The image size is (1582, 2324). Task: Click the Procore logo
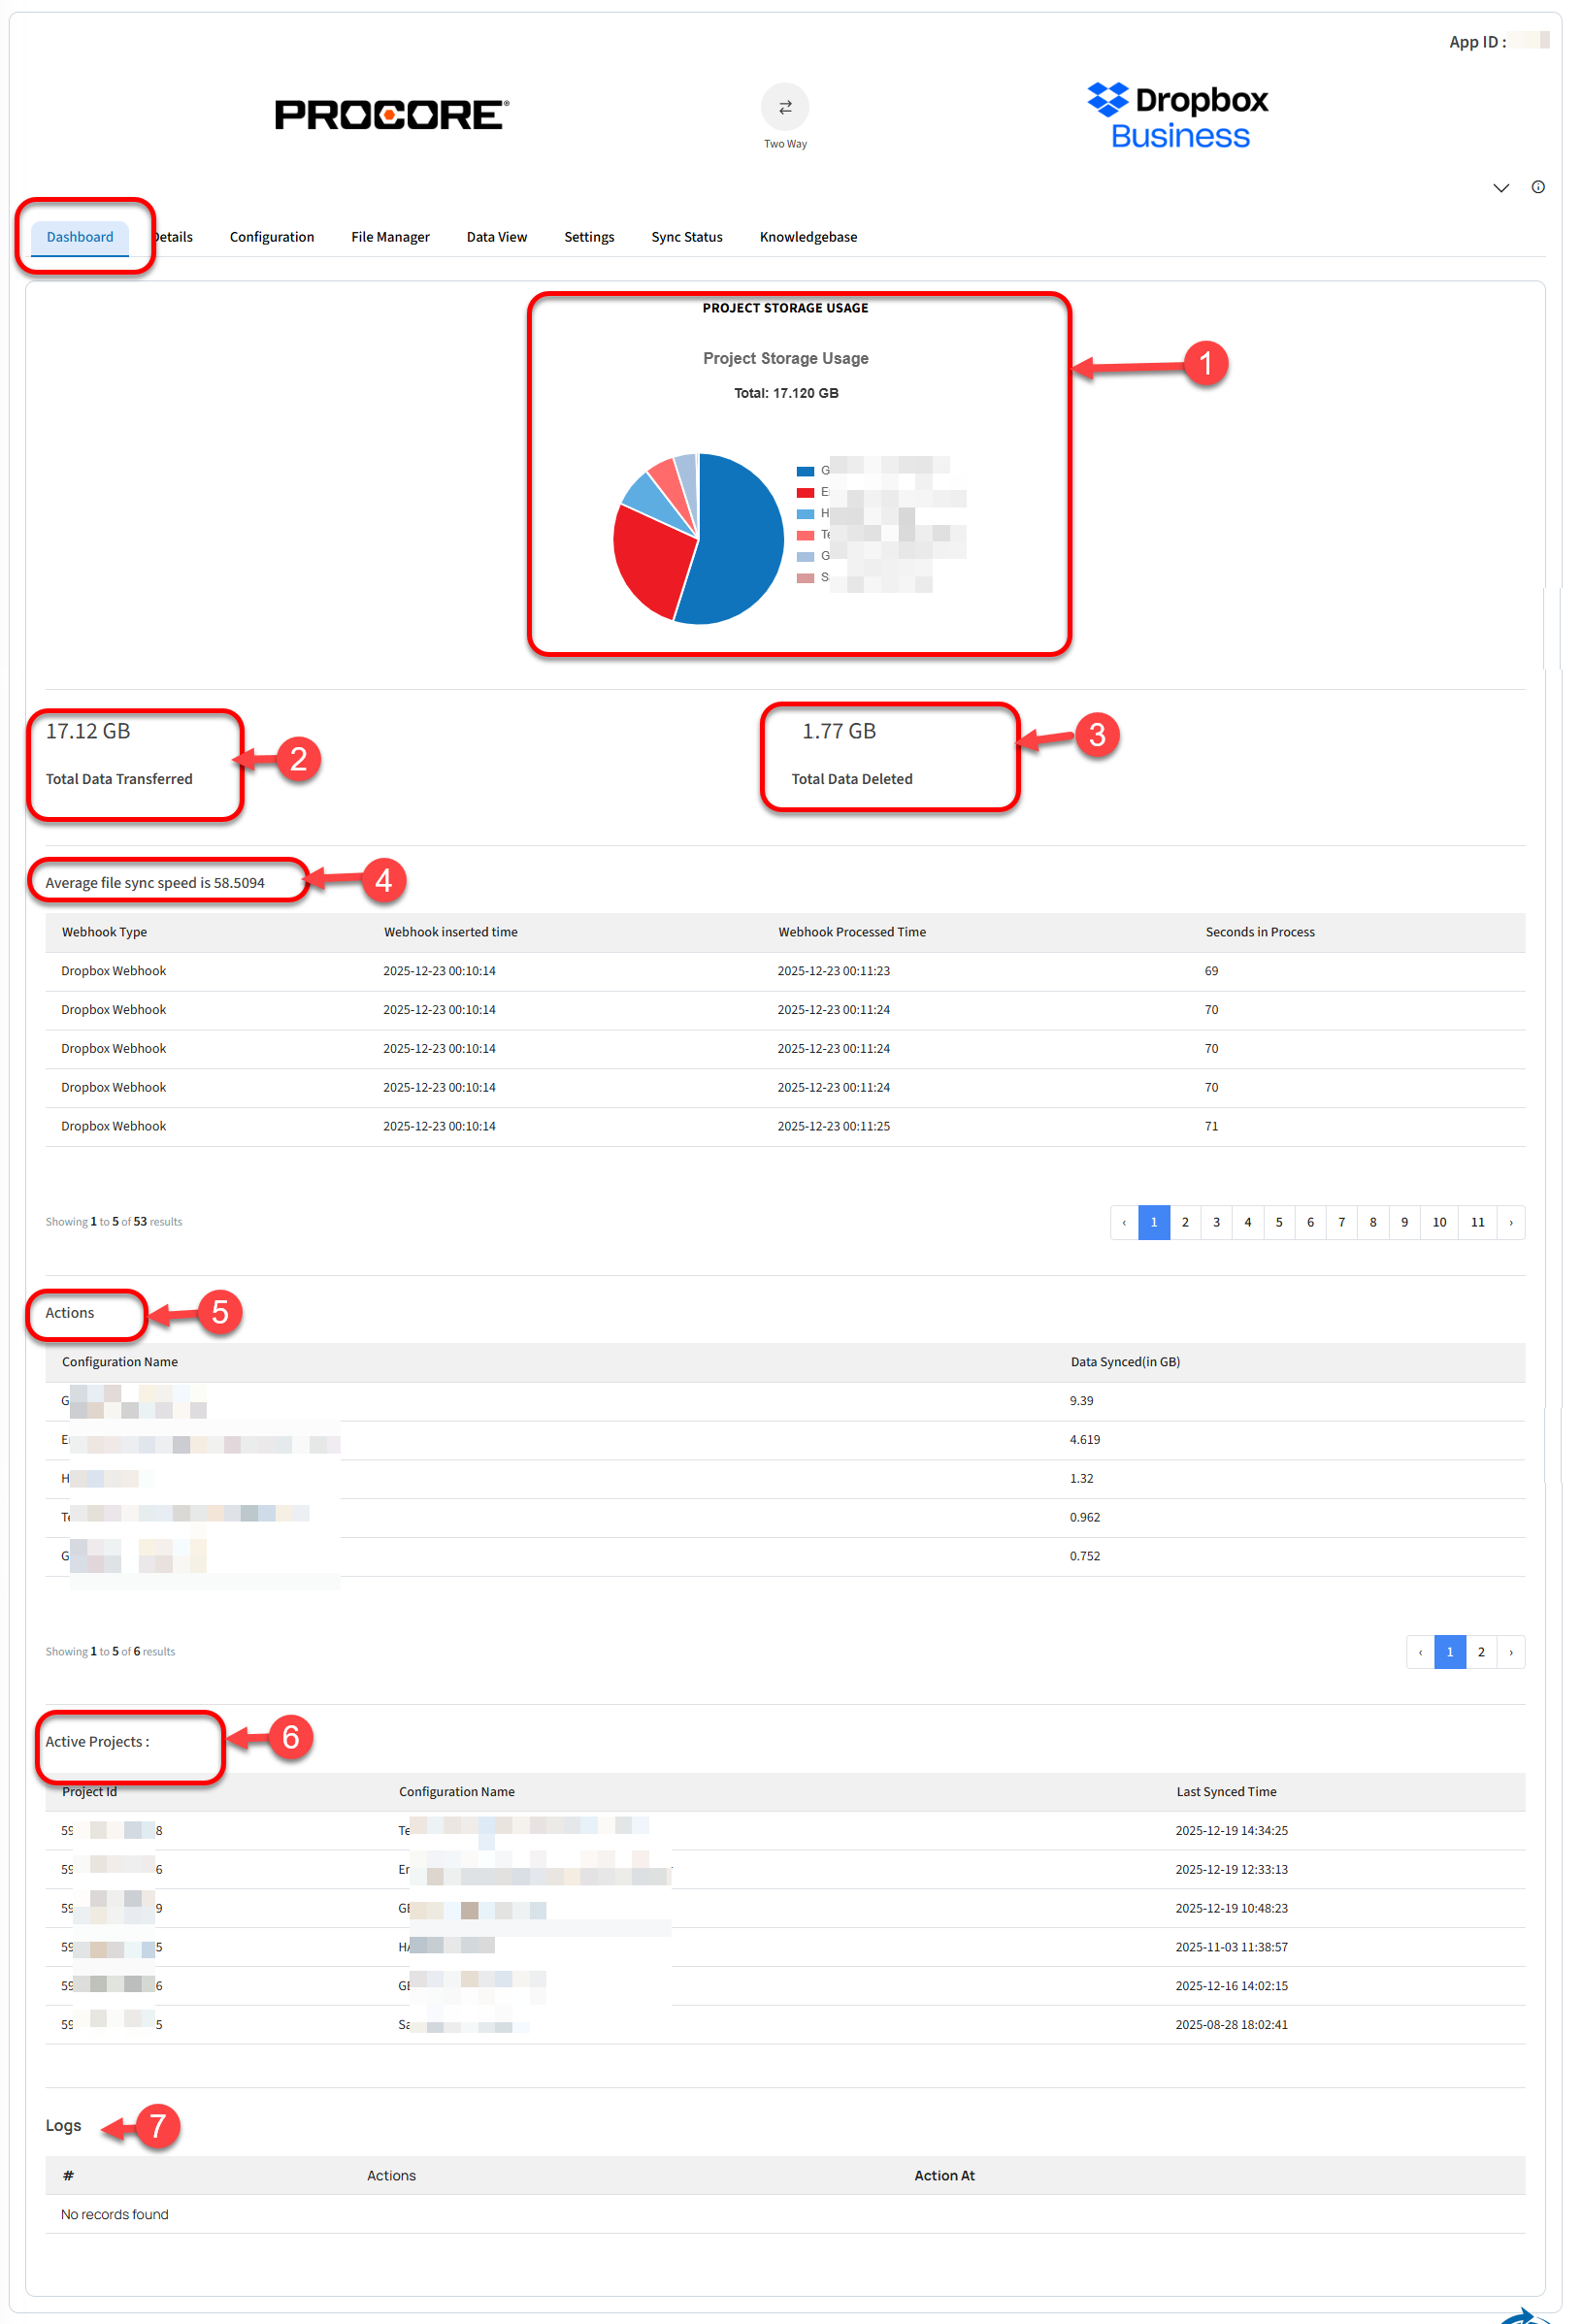[x=391, y=115]
